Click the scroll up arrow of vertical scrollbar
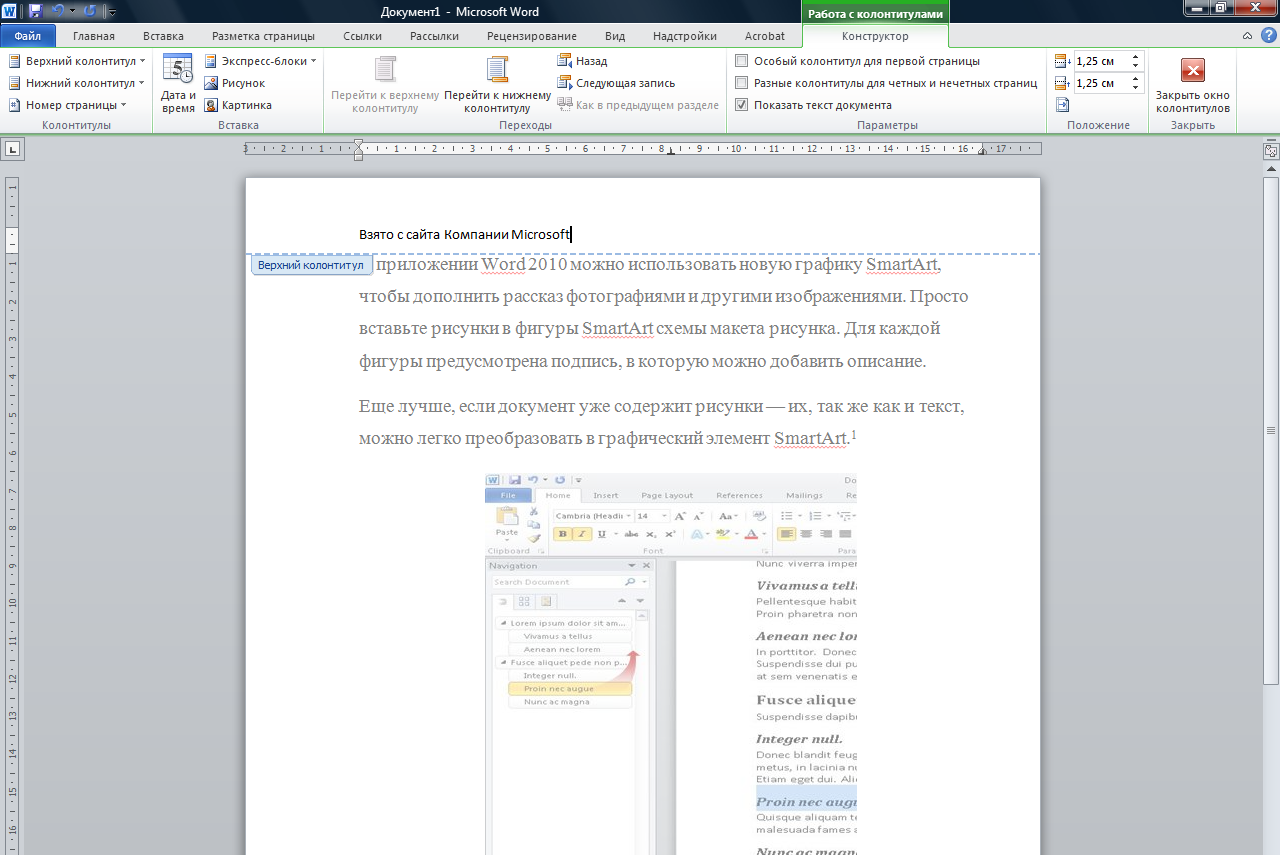This screenshot has height=855, width=1280. [x=1271, y=169]
